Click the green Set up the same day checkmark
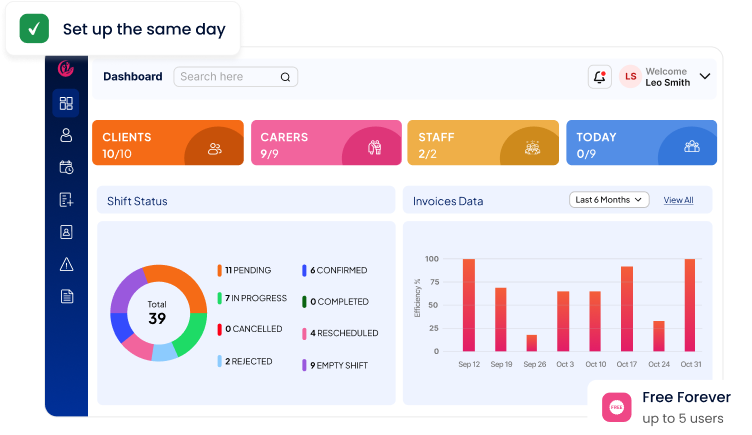 [34, 29]
